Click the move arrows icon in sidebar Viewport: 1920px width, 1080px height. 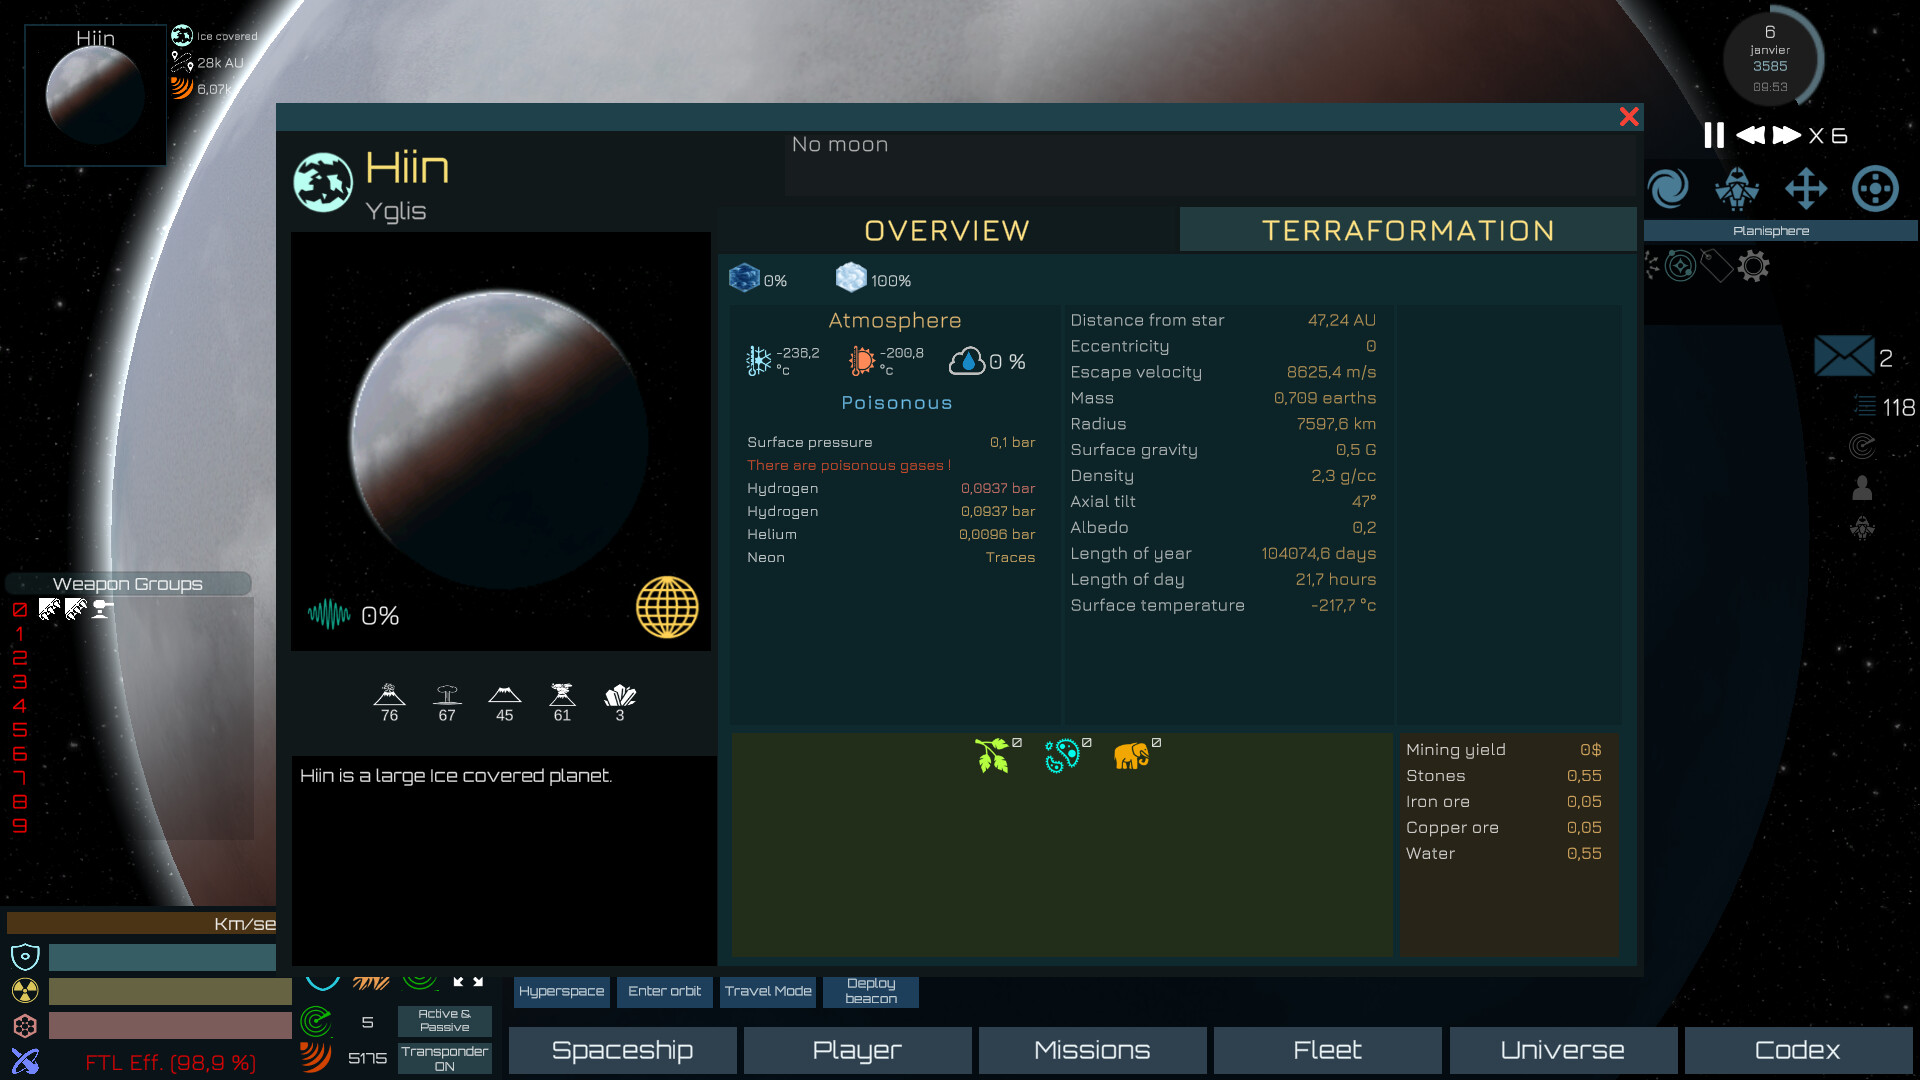[1806, 188]
